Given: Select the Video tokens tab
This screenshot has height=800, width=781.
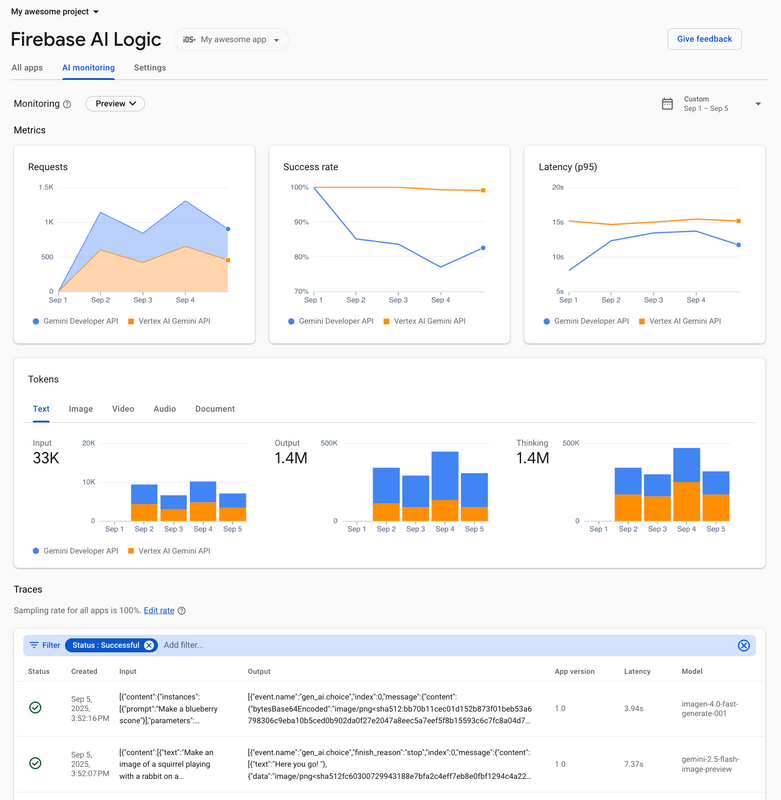Looking at the screenshot, I should tap(123, 409).
